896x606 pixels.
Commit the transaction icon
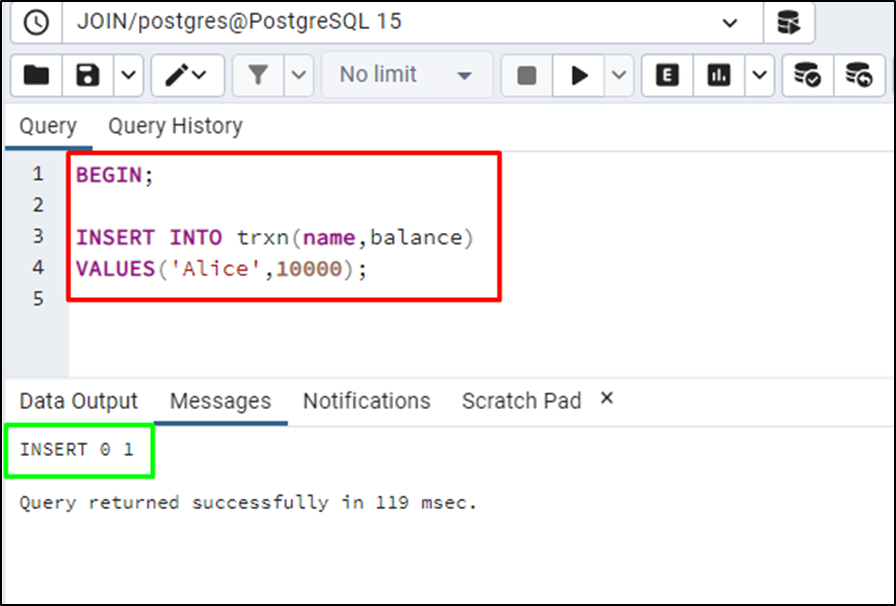click(x=808, y=75)
